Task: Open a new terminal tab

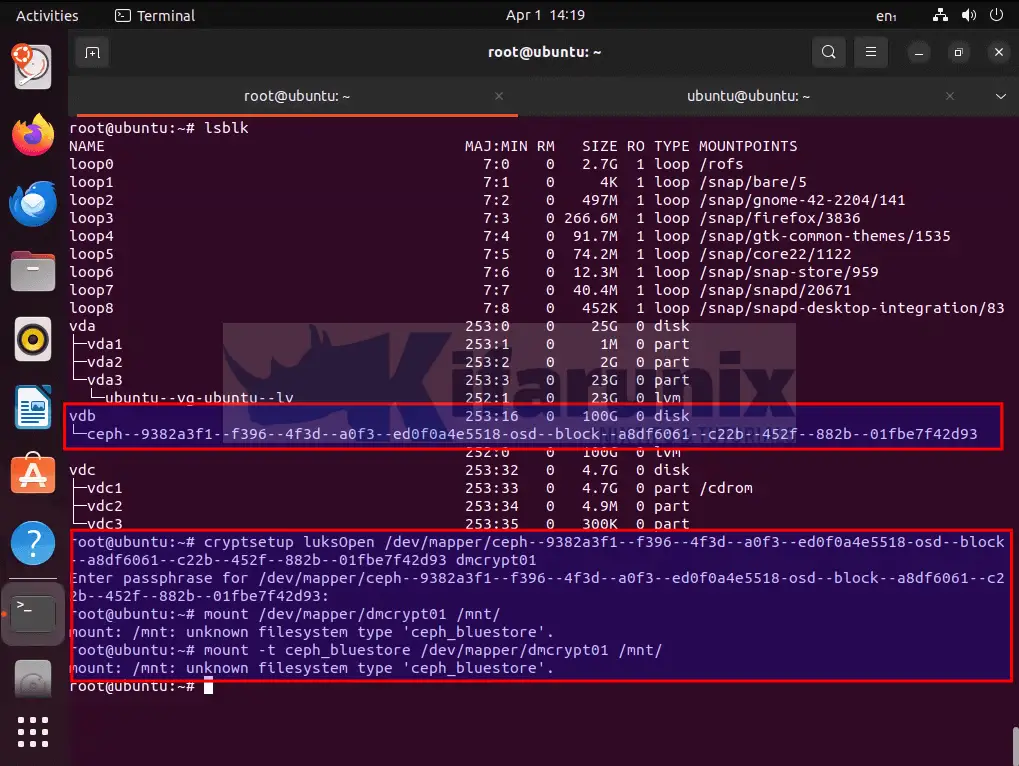Action: pos(92,52)
